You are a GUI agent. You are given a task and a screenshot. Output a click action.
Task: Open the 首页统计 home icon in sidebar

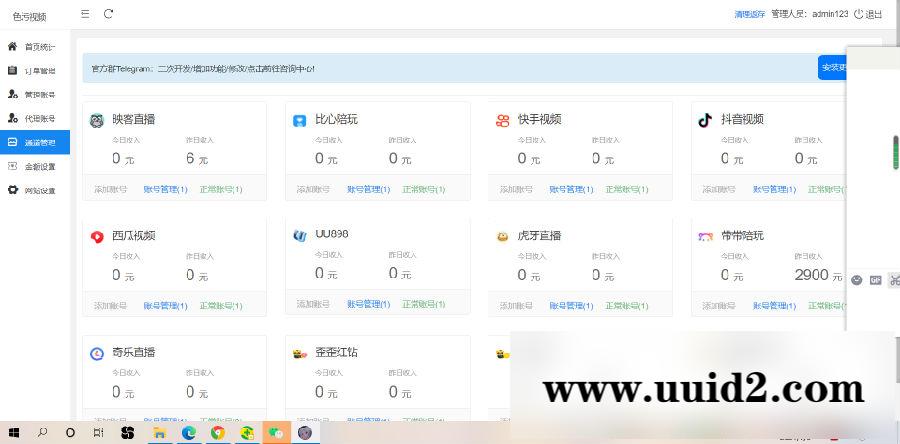point(13,46)
